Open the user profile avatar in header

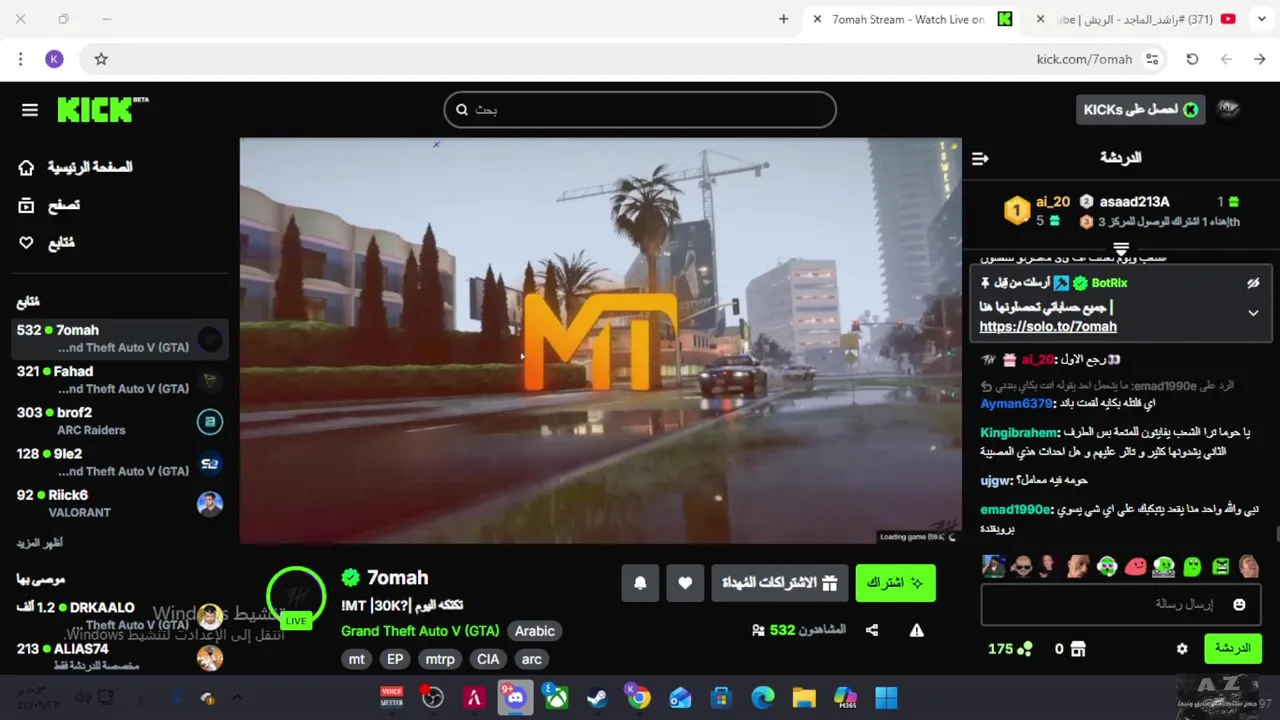[x=1229, y=110]
